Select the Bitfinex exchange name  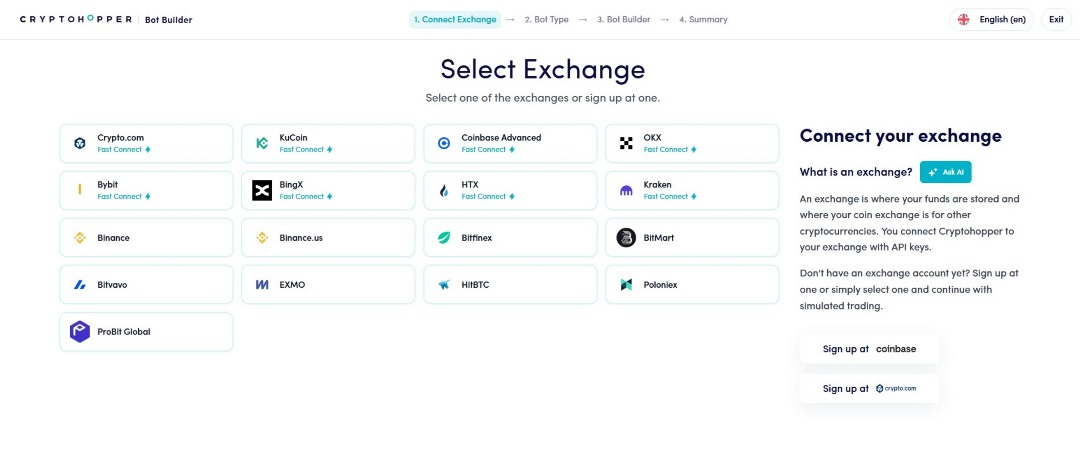coord(477,238)
